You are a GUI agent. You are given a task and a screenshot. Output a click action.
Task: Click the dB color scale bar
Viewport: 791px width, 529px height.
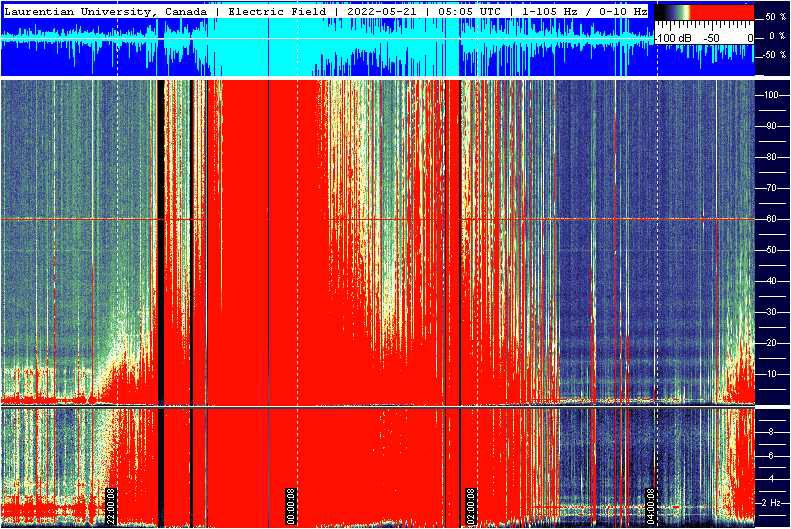pos(704,13)
